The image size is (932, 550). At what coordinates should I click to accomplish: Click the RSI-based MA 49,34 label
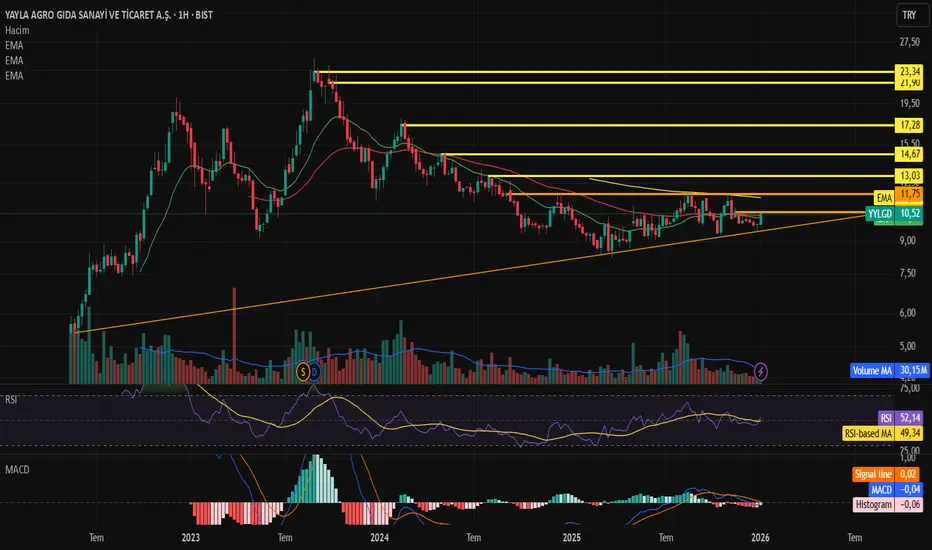883,433
